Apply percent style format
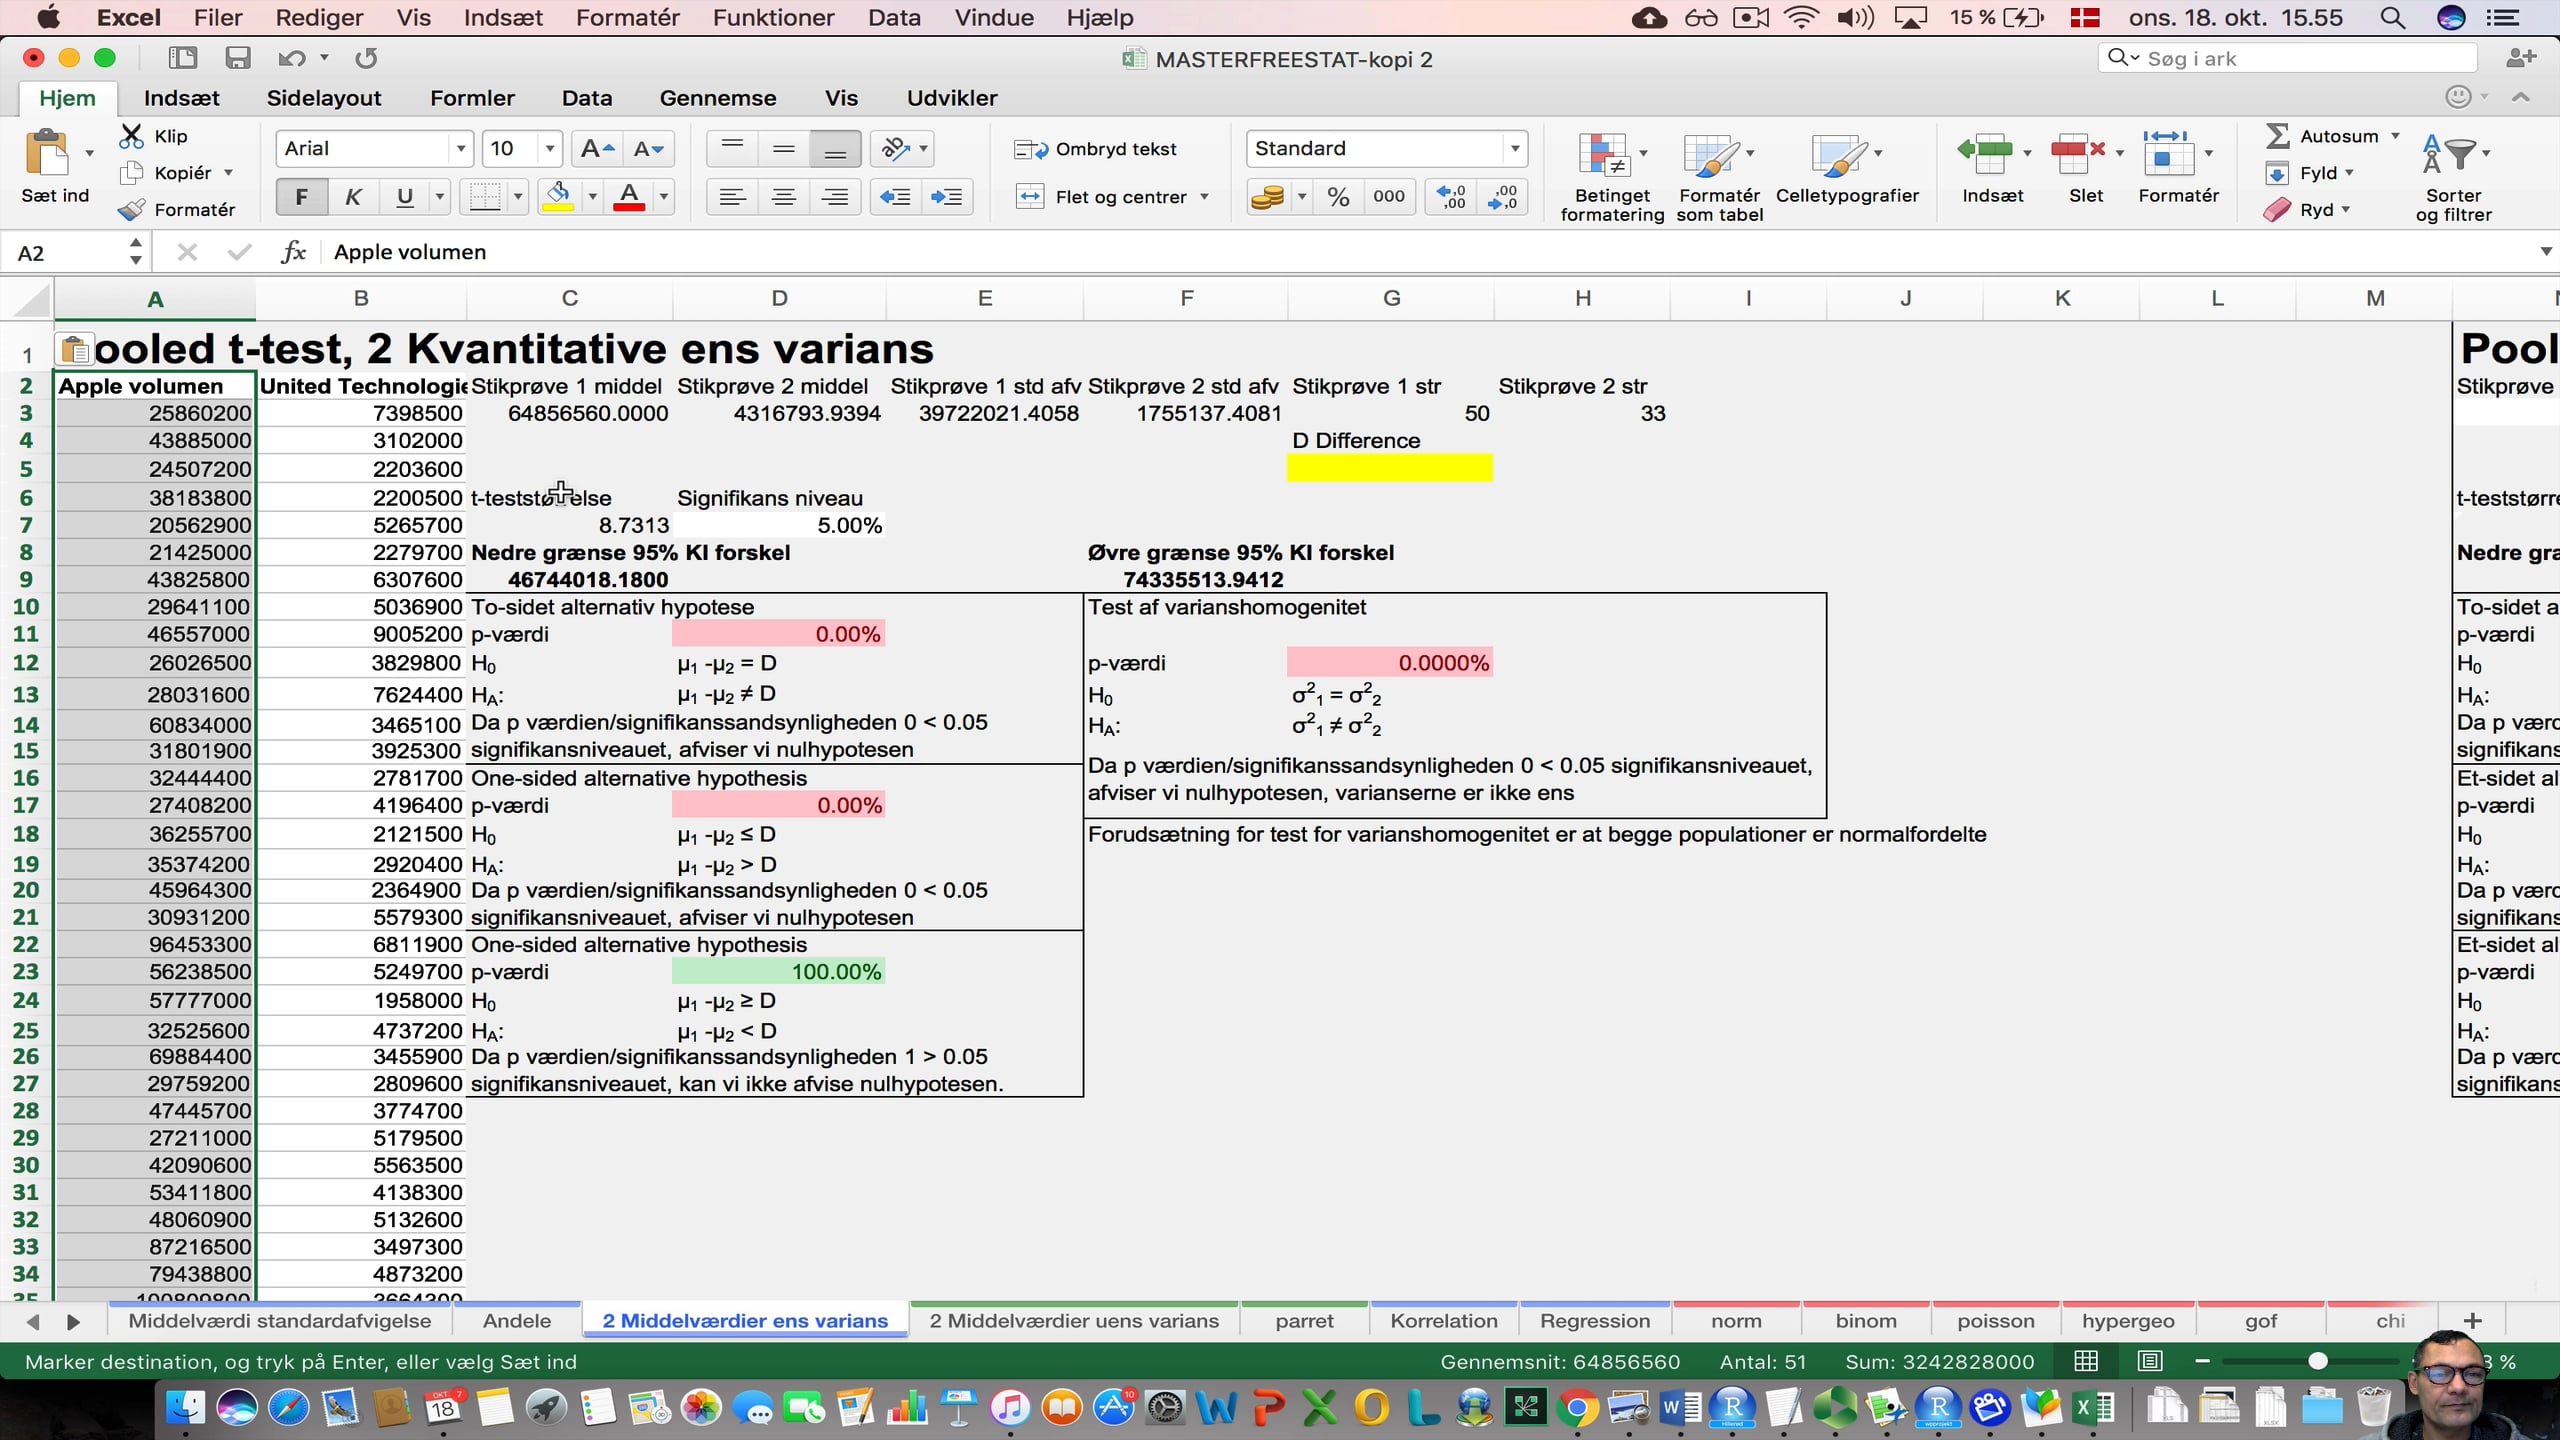Screen dimensions: 2560x1440 click(1338, 197)
